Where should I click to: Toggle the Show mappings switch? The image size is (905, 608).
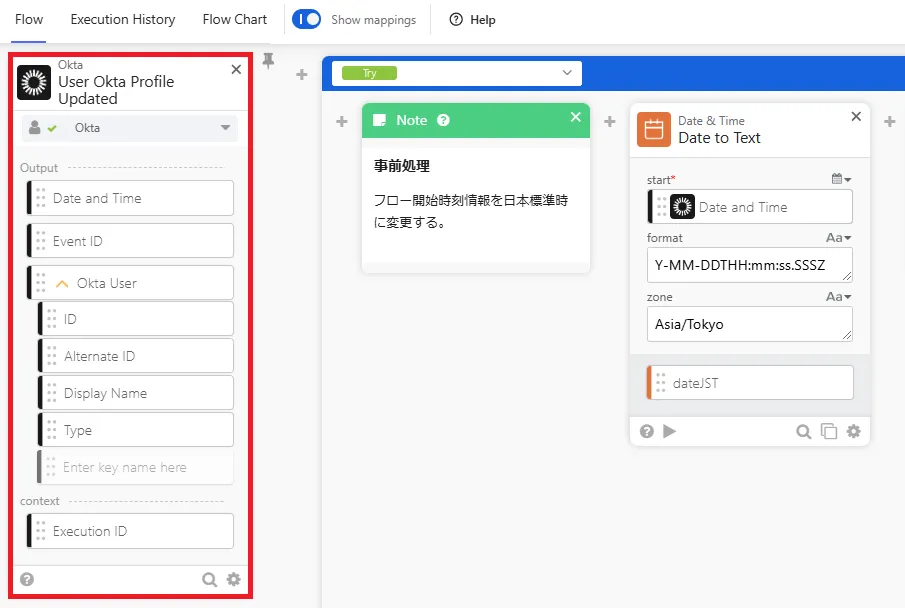click(x=306, y=19)
